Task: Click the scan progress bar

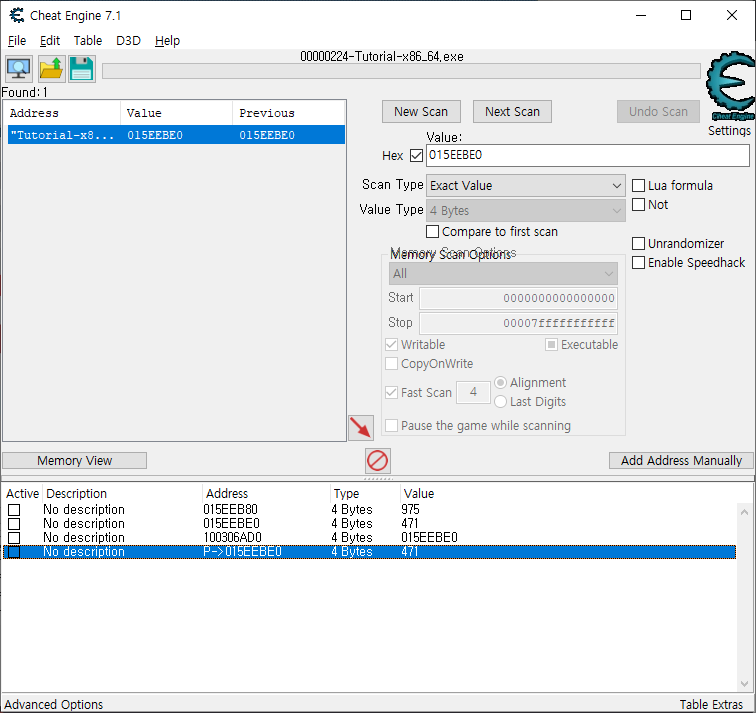Action: point(401,71)
